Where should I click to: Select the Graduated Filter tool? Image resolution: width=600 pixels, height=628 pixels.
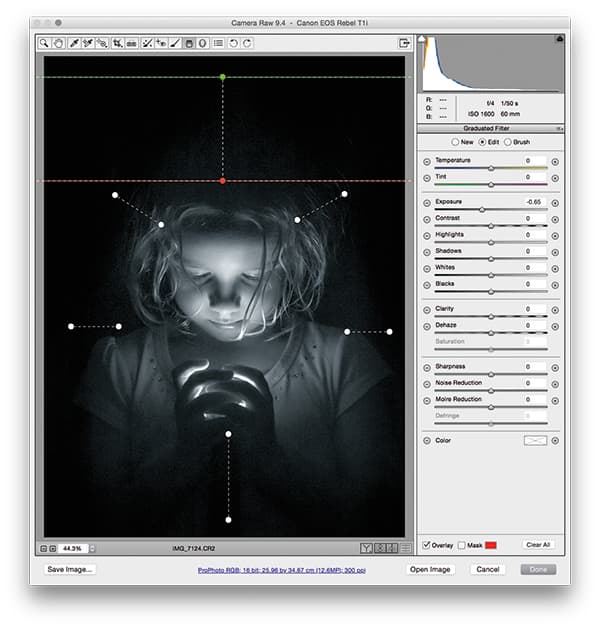point(189,43)
